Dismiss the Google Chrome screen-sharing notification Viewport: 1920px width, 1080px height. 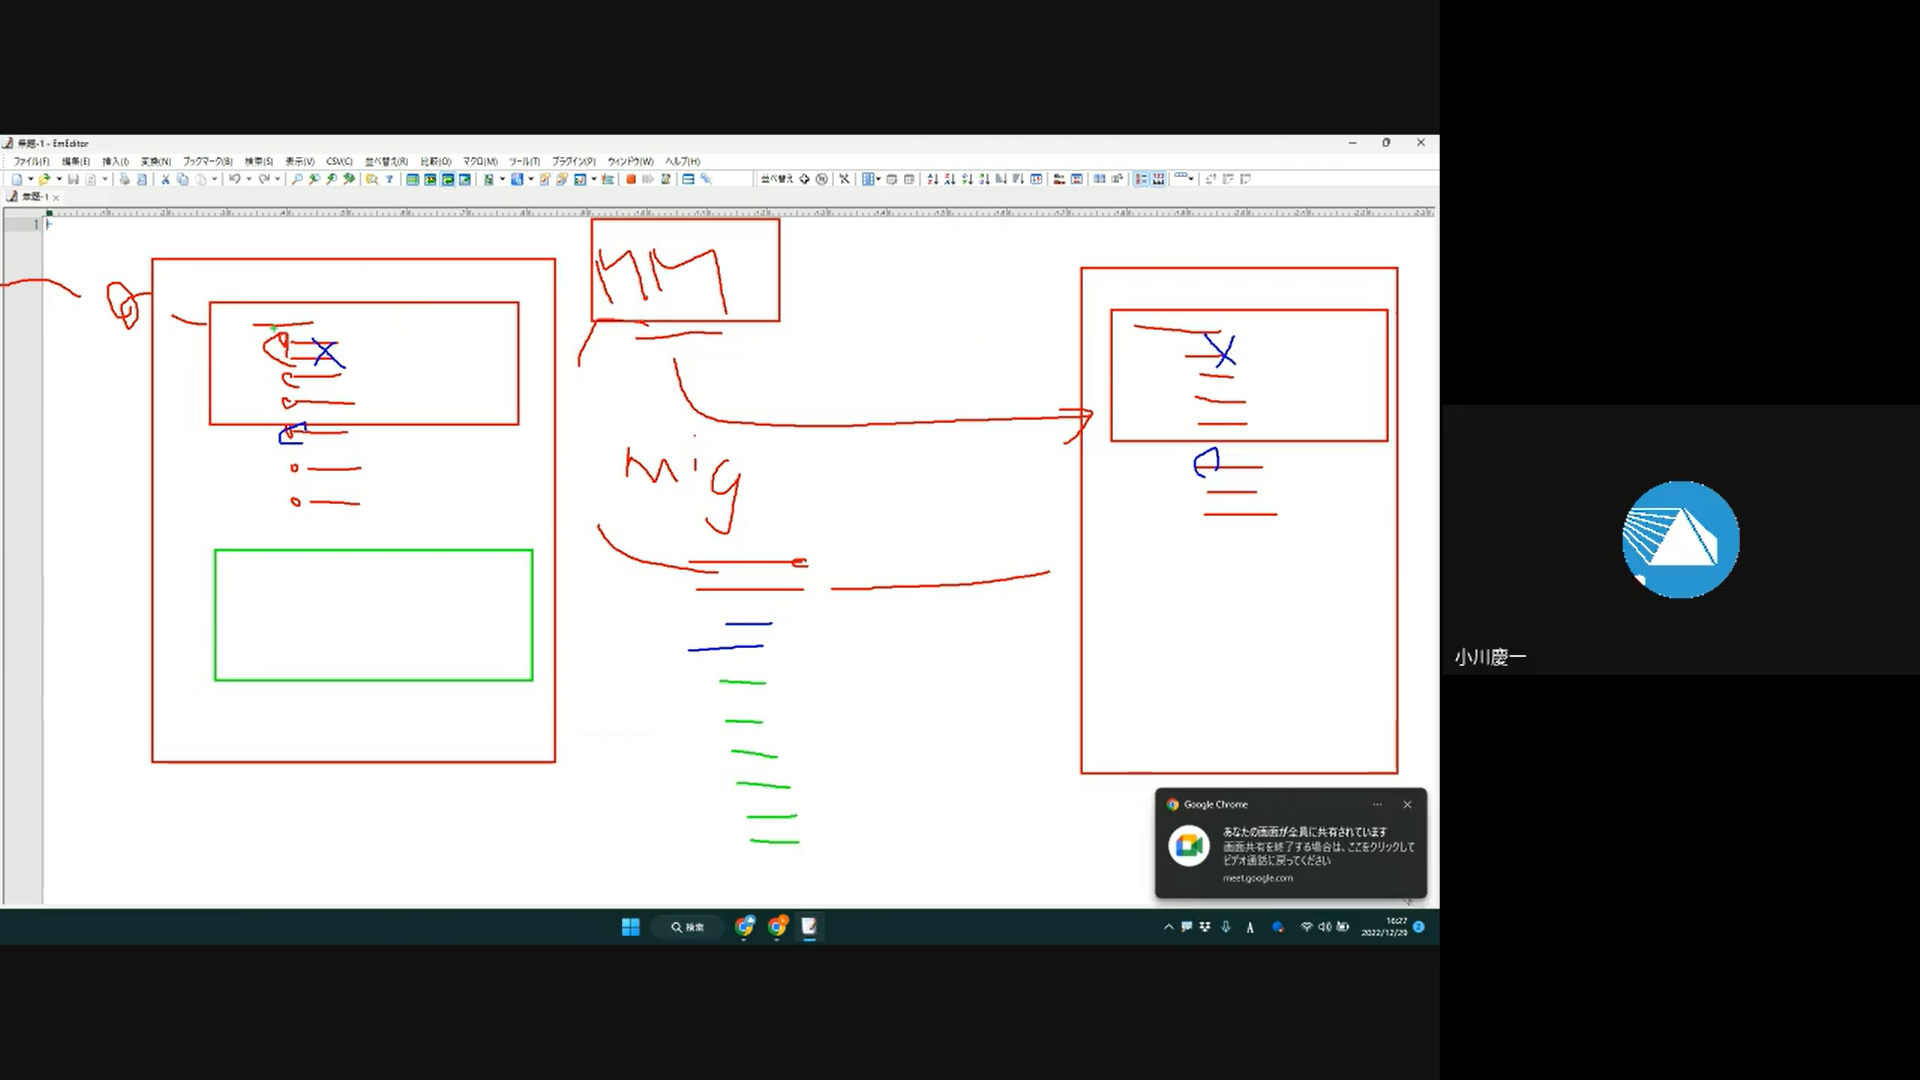[1407, 804]
